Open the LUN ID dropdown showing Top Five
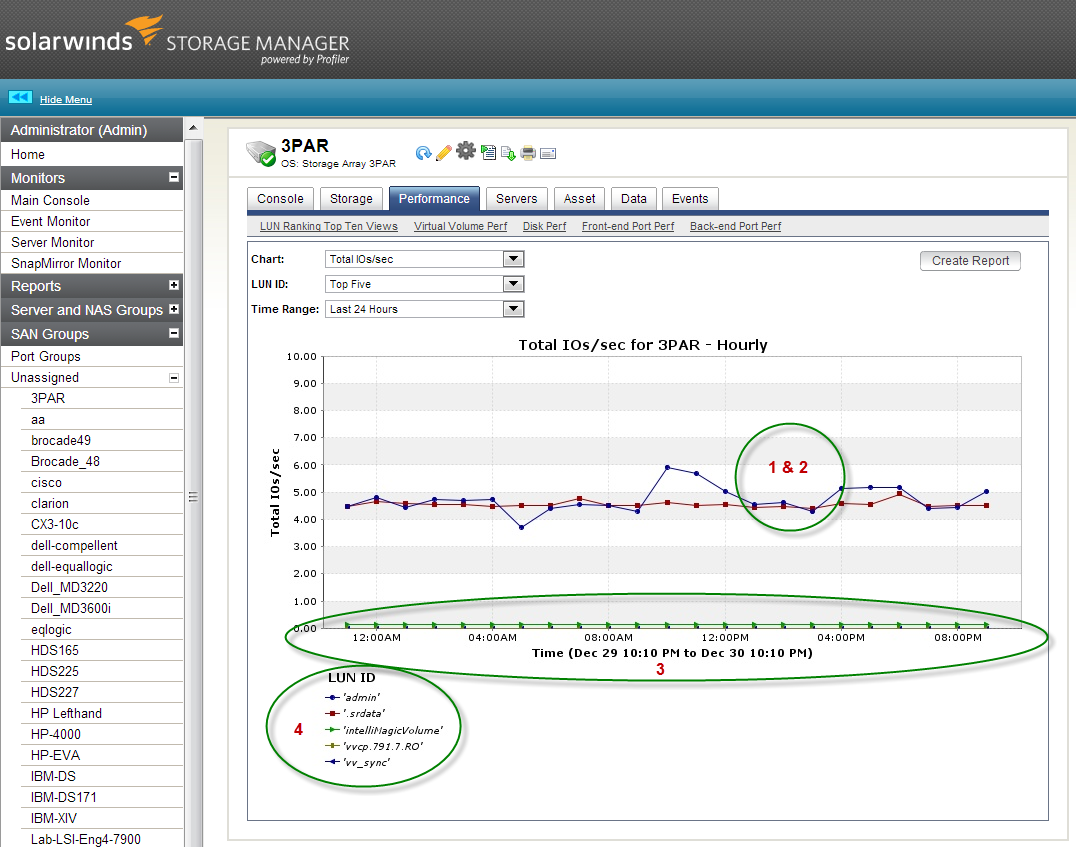1076x847 pixels. pyautogui.click(x=424, y=284)
